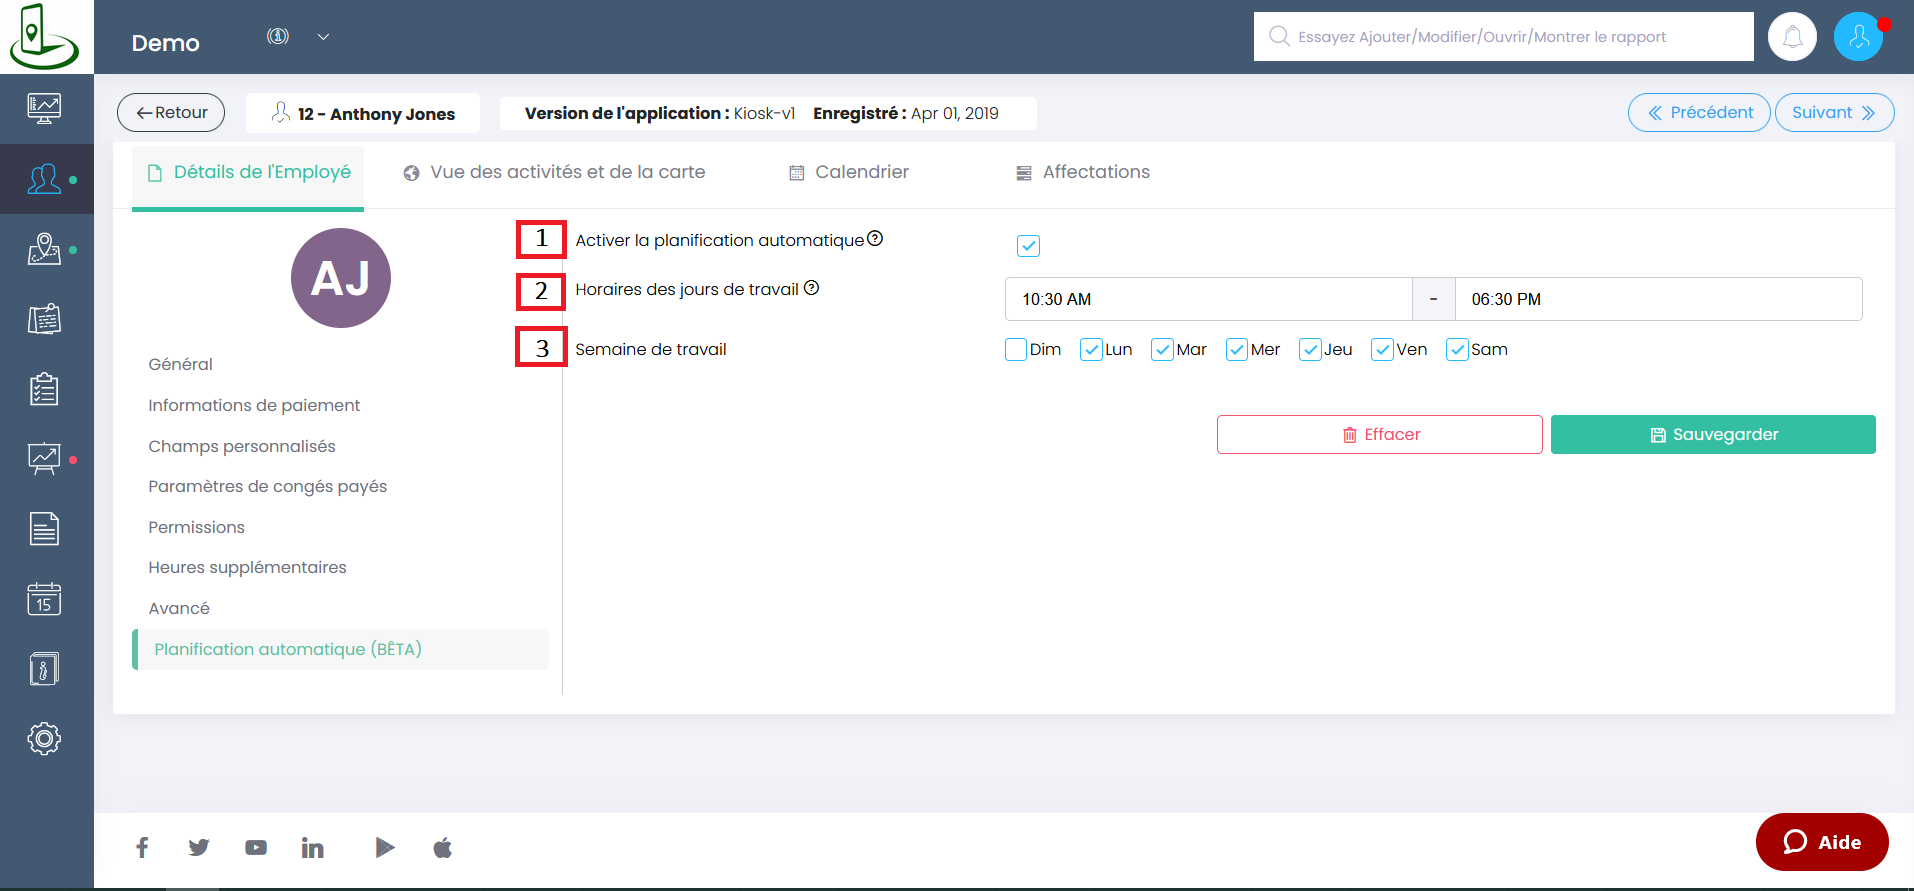
Task: Open the calendar 15 icon in sidebar
Action: click(44, 599)
